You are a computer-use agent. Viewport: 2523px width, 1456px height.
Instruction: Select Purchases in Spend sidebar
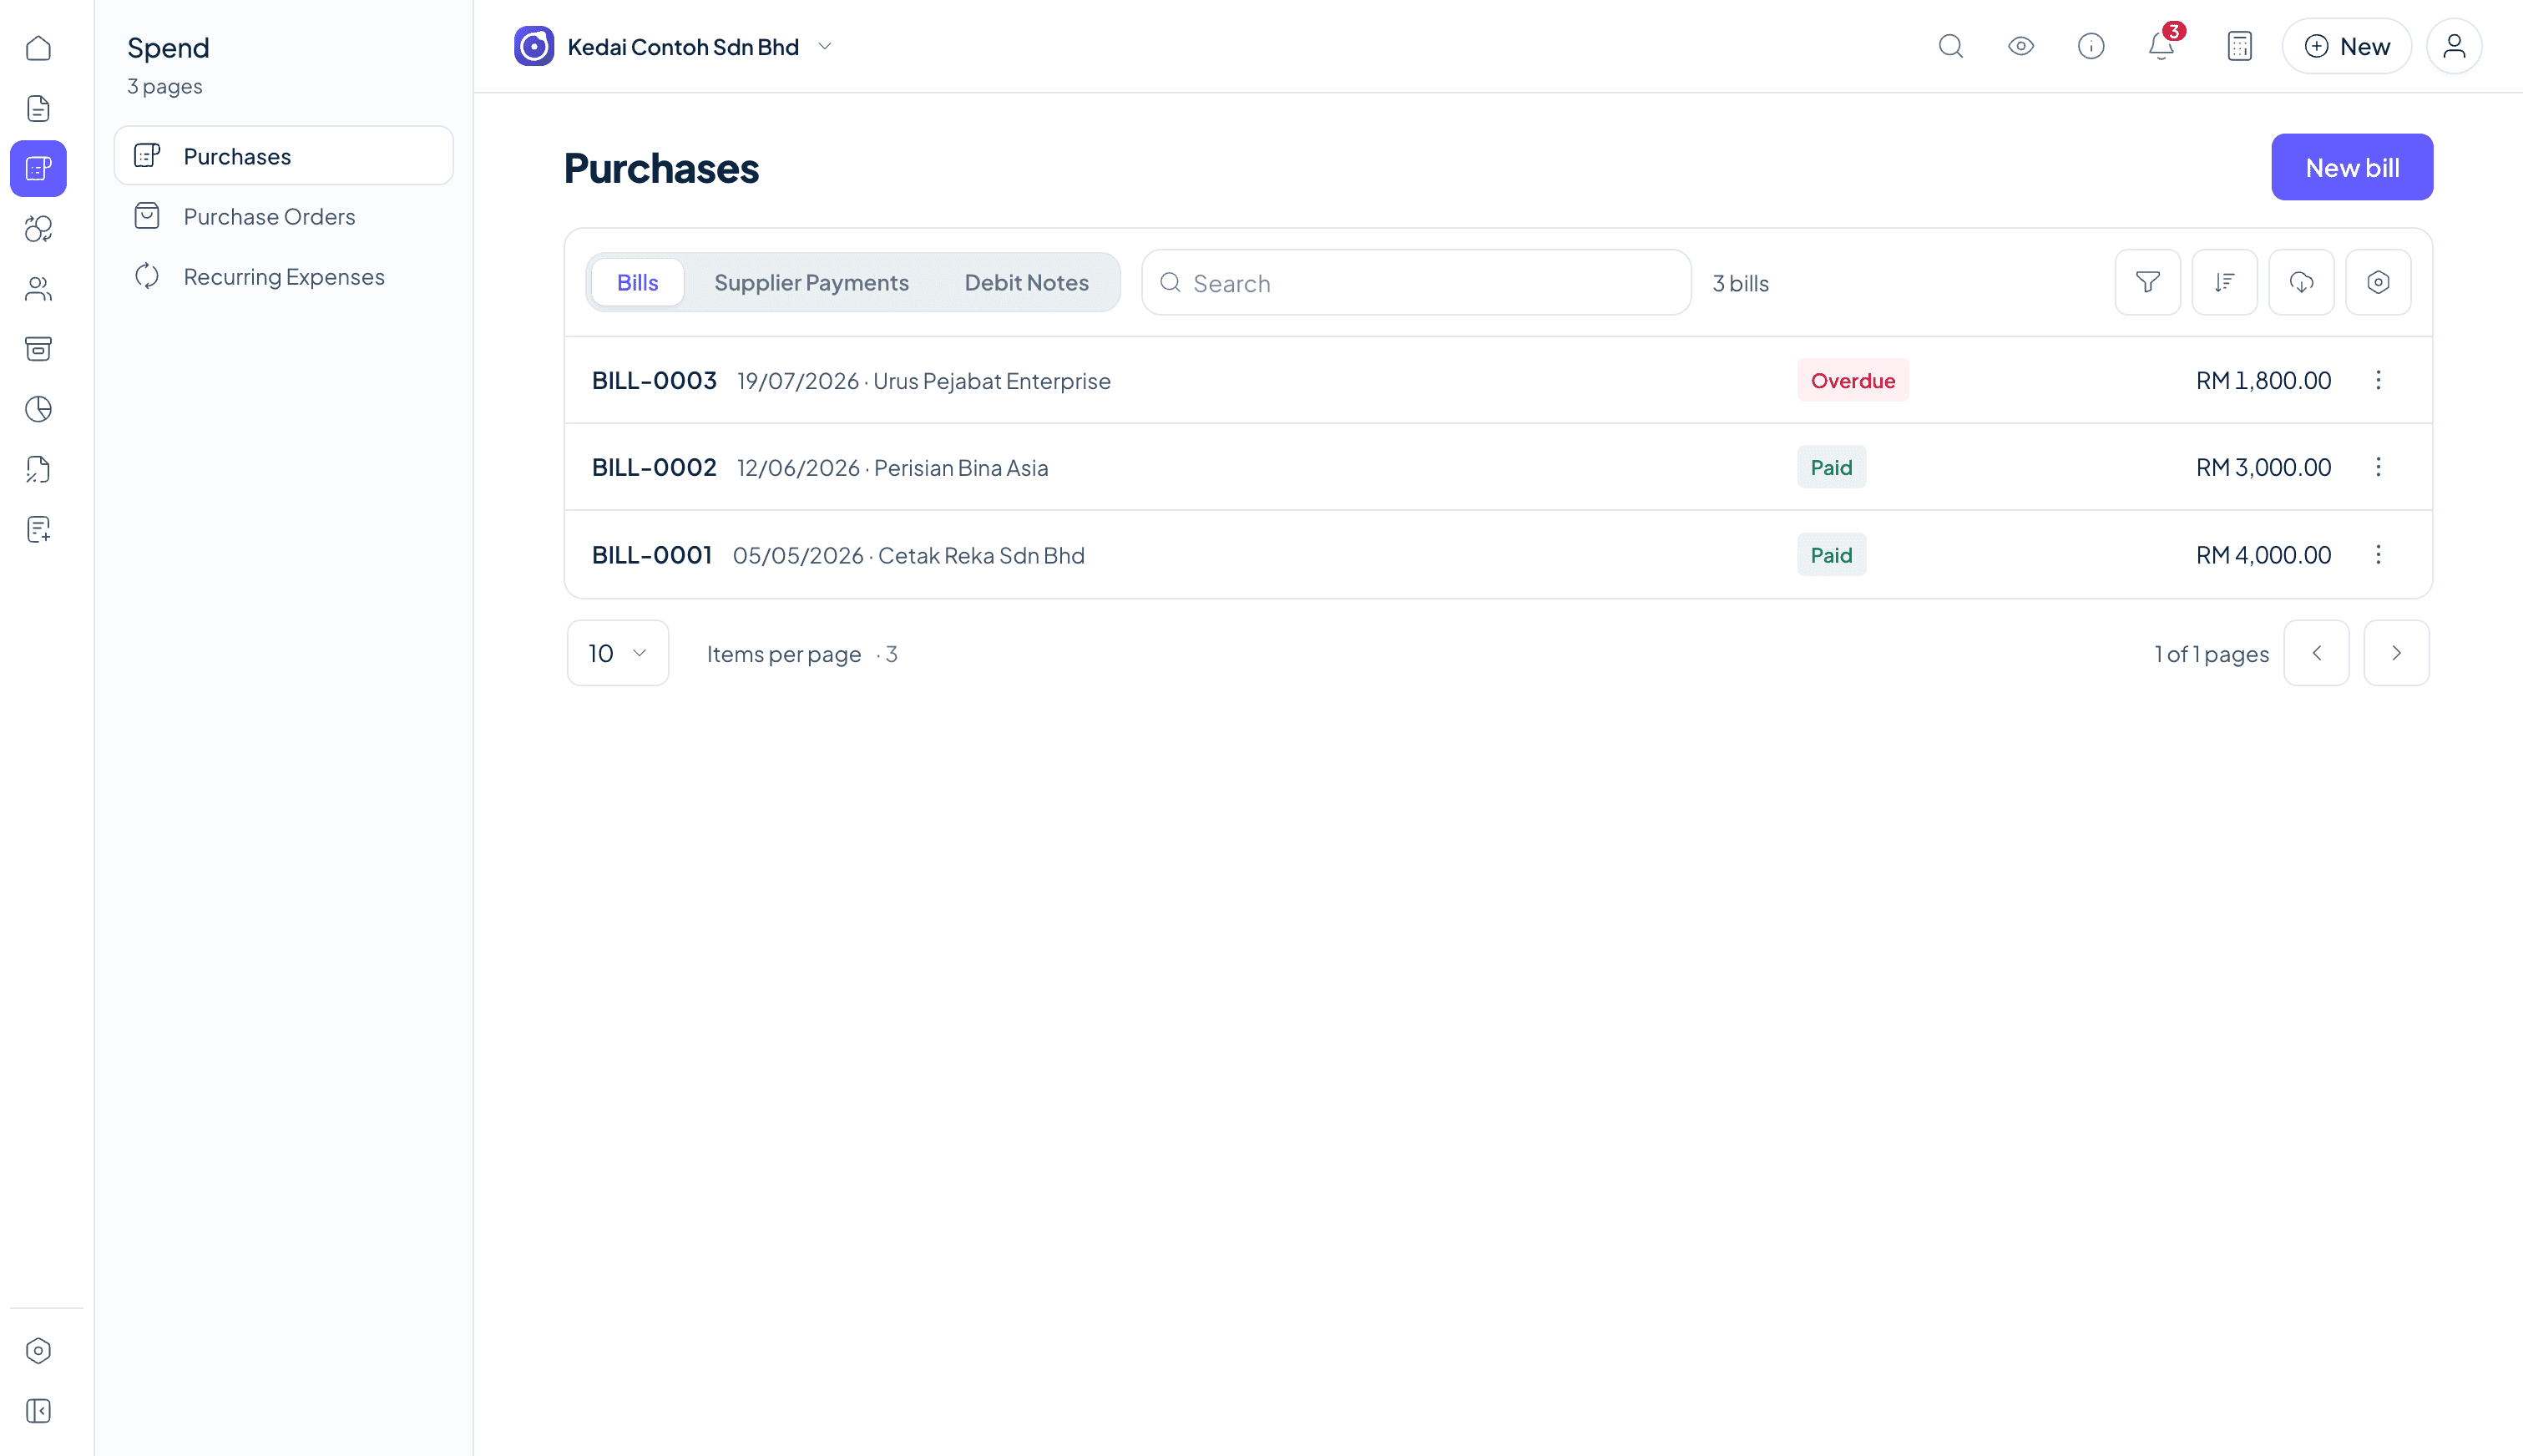click(x=284, y=156)
